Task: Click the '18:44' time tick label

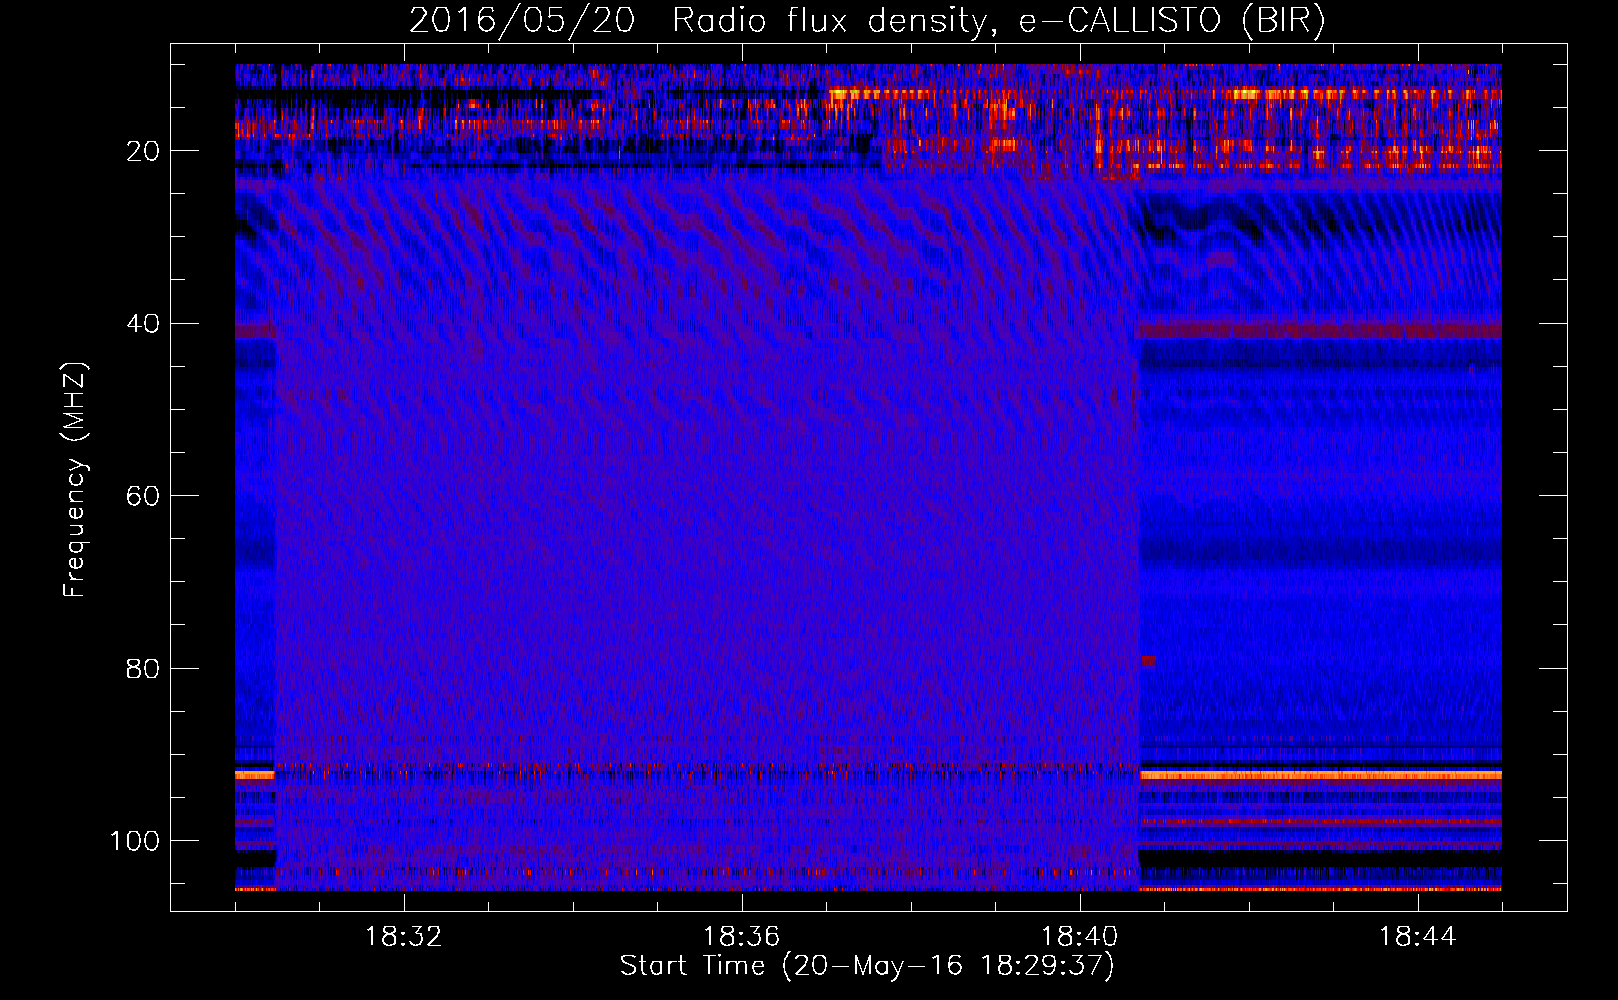Action: point(1417,937)
